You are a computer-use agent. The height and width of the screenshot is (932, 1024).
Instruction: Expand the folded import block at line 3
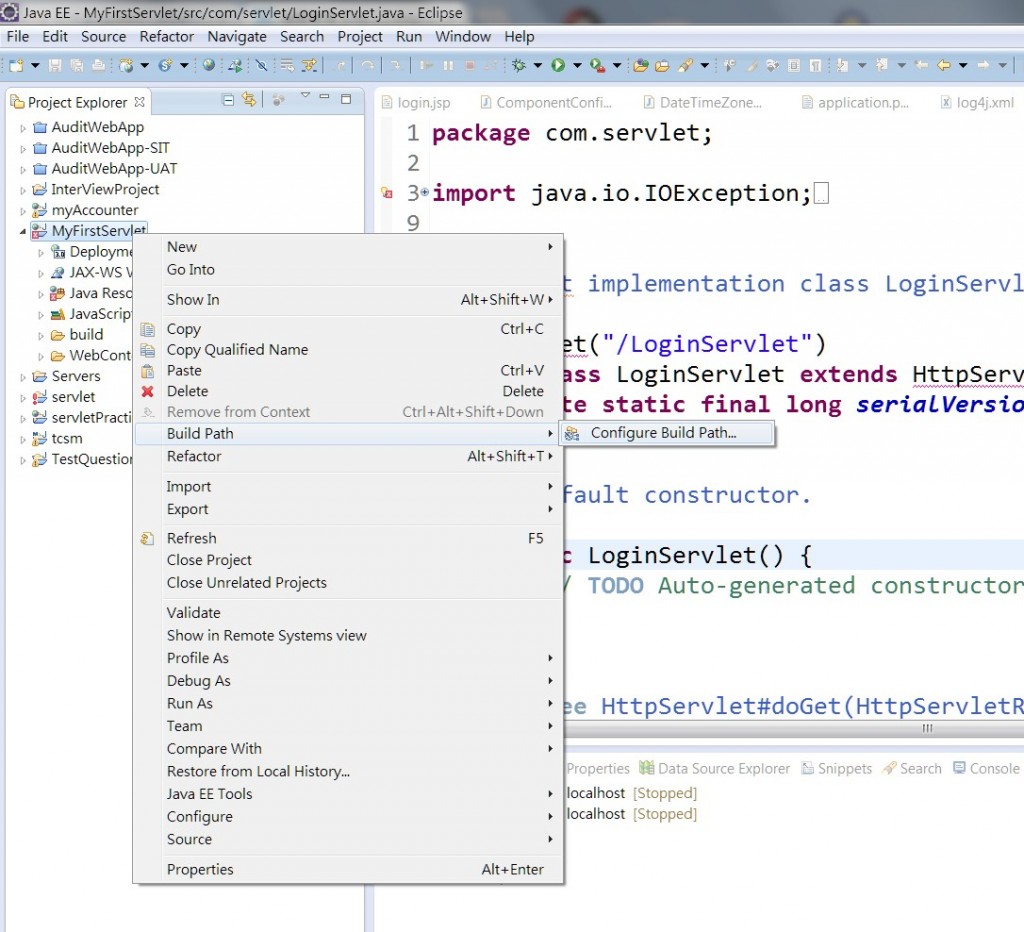tap(424, 192)
